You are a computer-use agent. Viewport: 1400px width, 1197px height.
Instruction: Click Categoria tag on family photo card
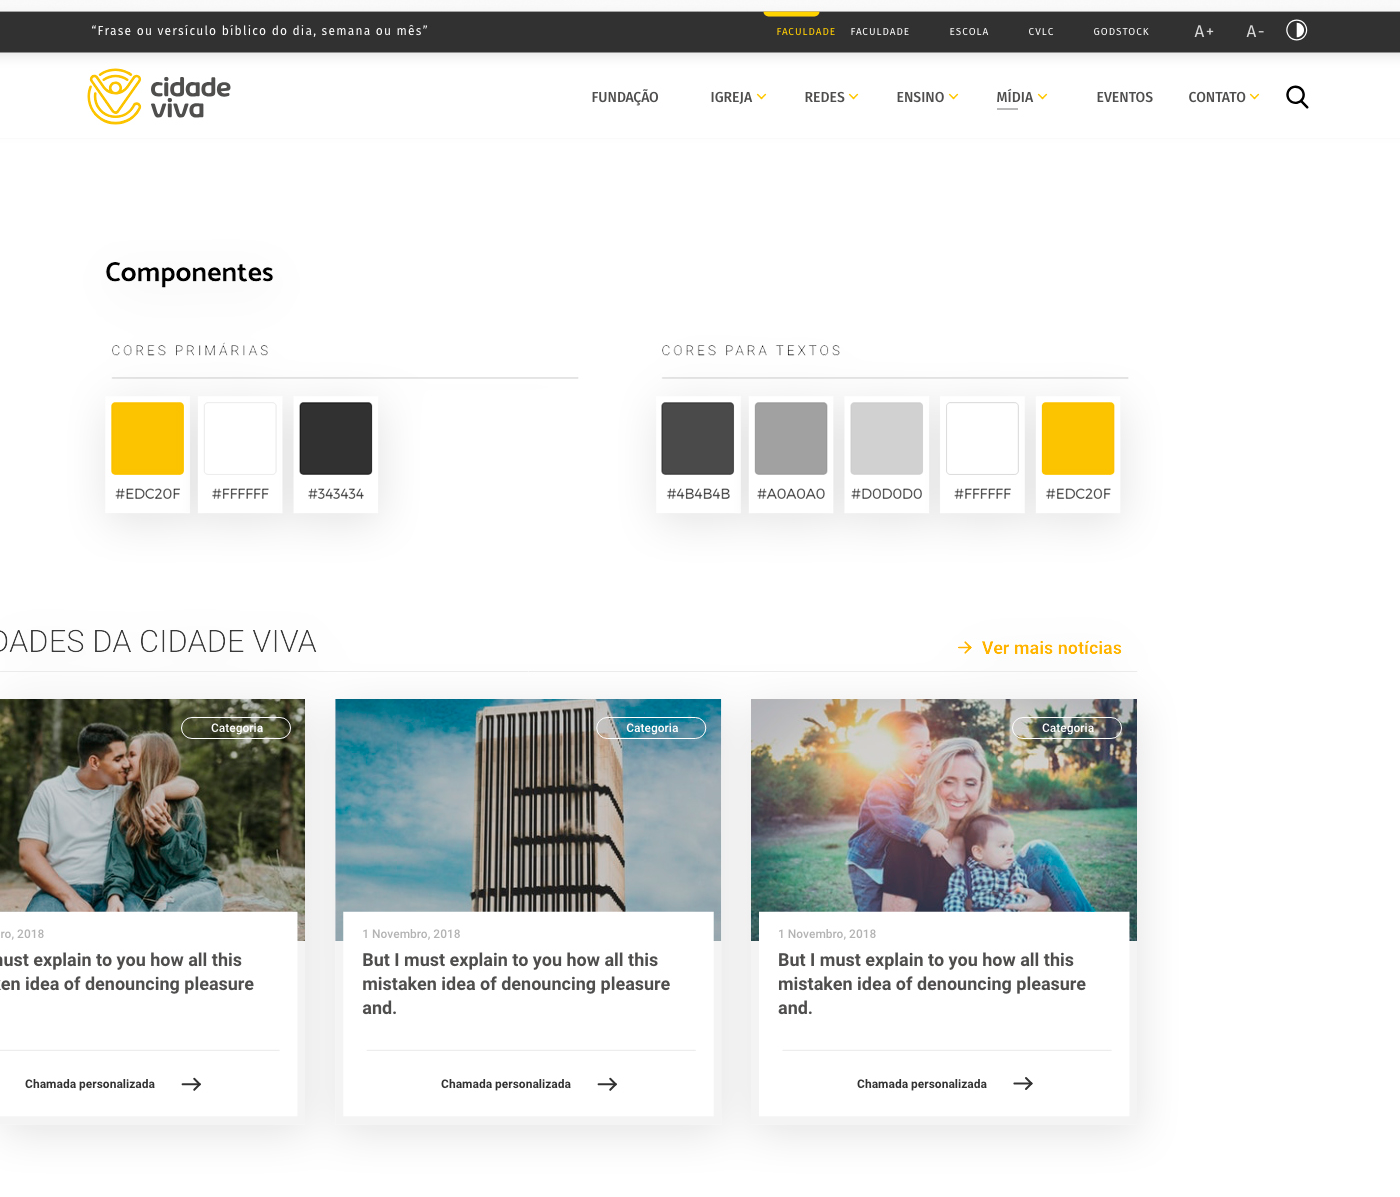pyautogui.click(x=1067, y=728)
